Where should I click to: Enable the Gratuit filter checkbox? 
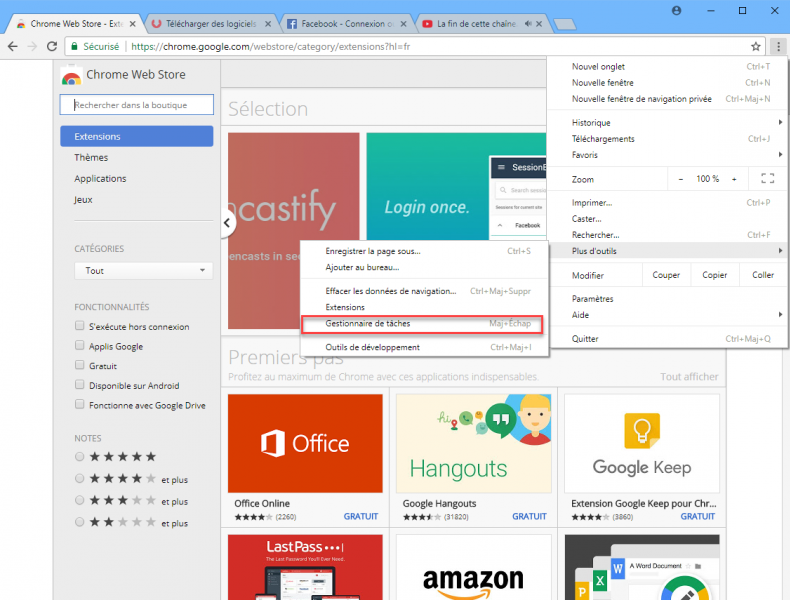point(80,365)
